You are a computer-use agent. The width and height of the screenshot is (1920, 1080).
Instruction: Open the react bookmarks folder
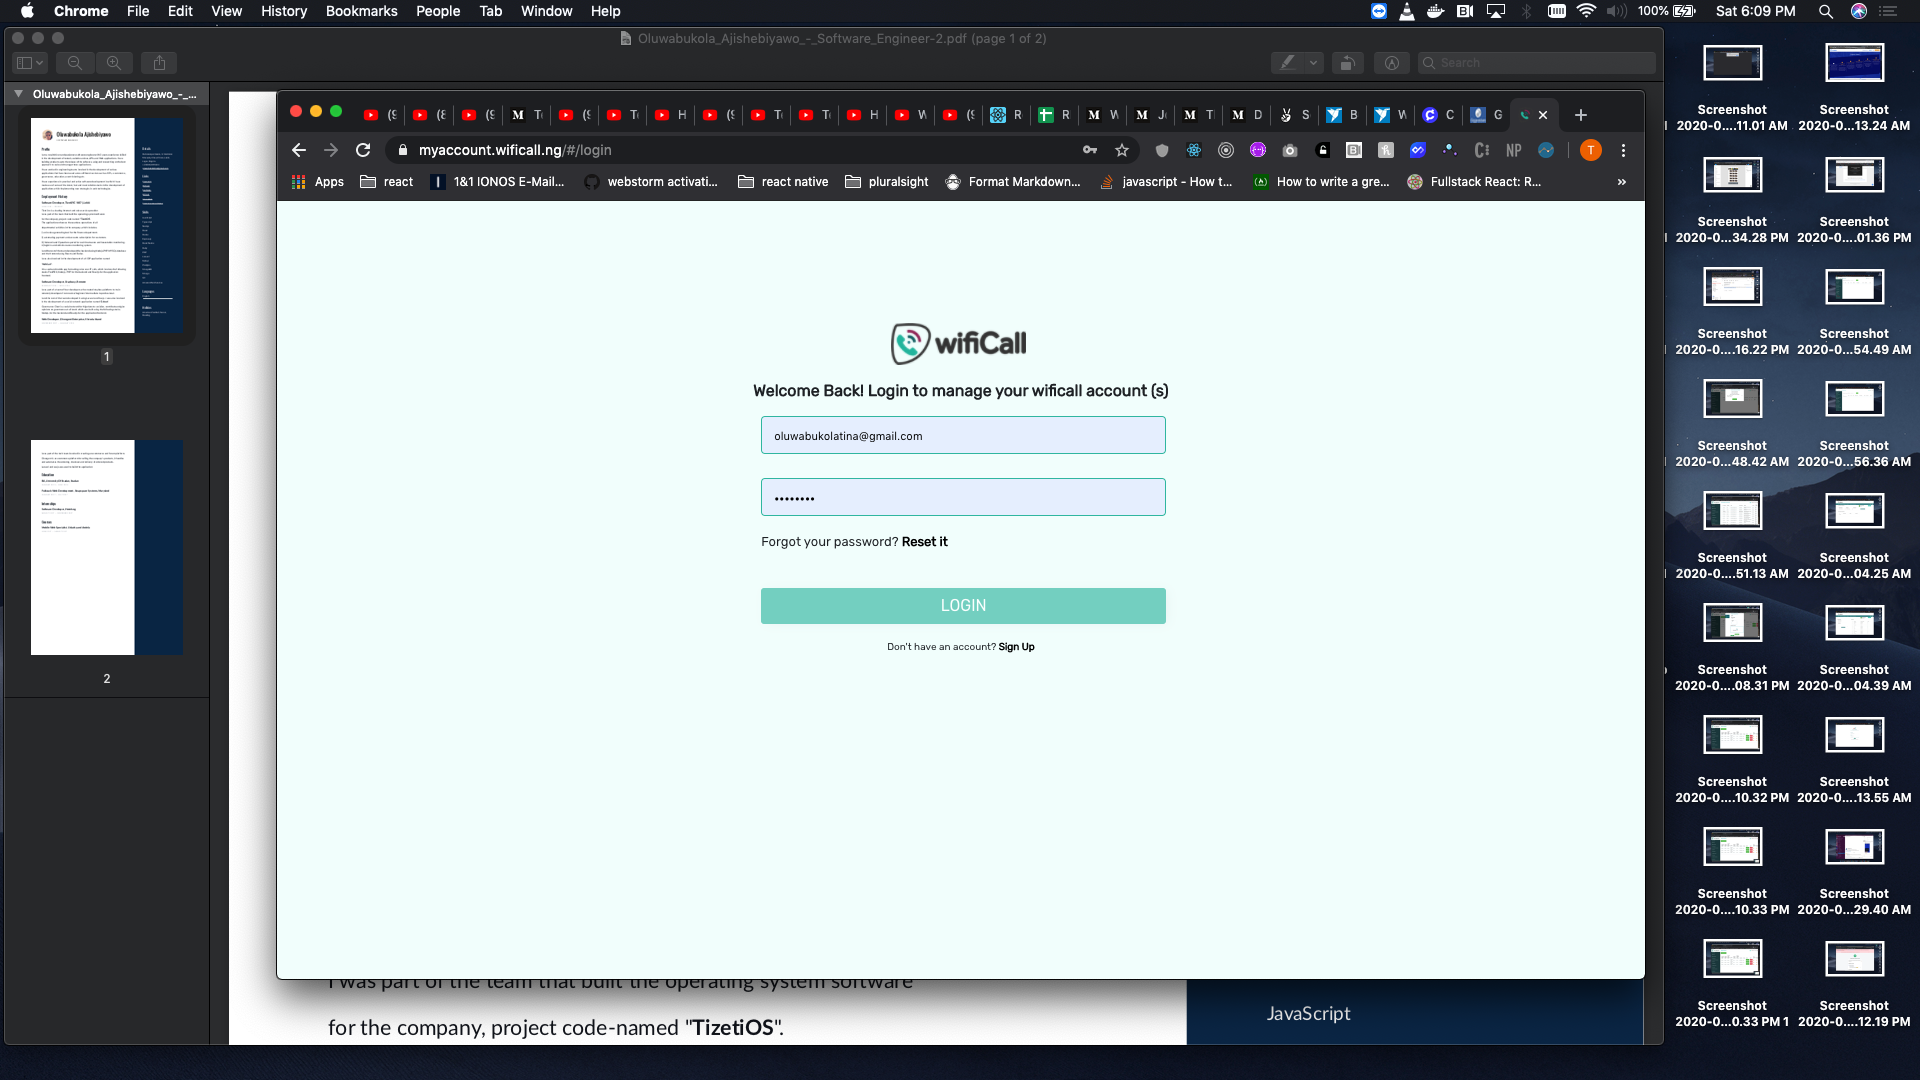pyautogui.click(x=386, y=182)
